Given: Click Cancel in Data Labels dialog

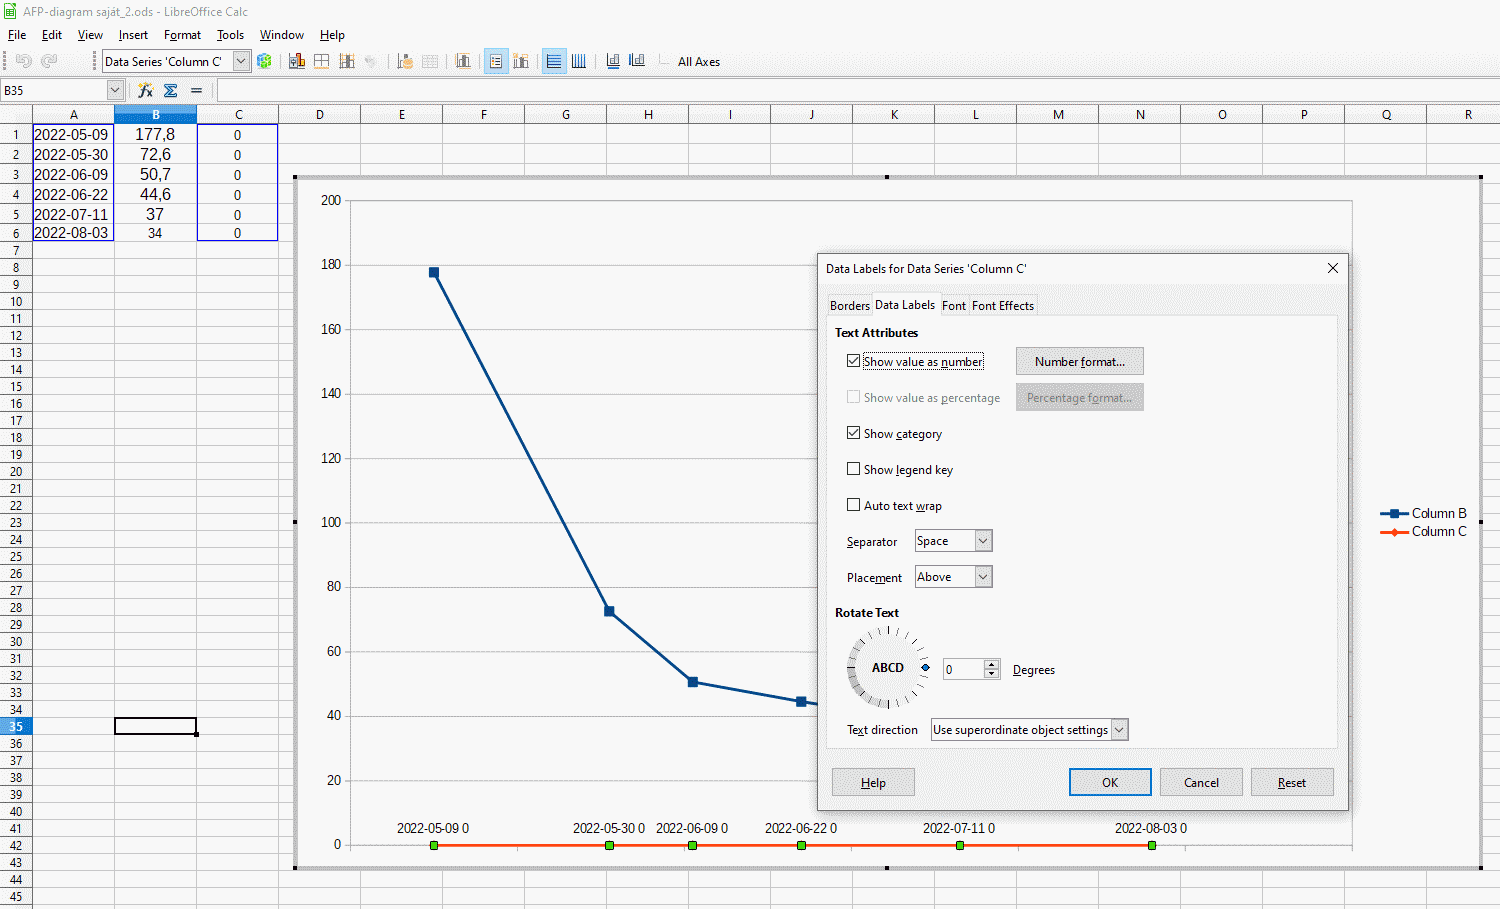Looking at the screenshot, I should click(x=1201, y=782).
